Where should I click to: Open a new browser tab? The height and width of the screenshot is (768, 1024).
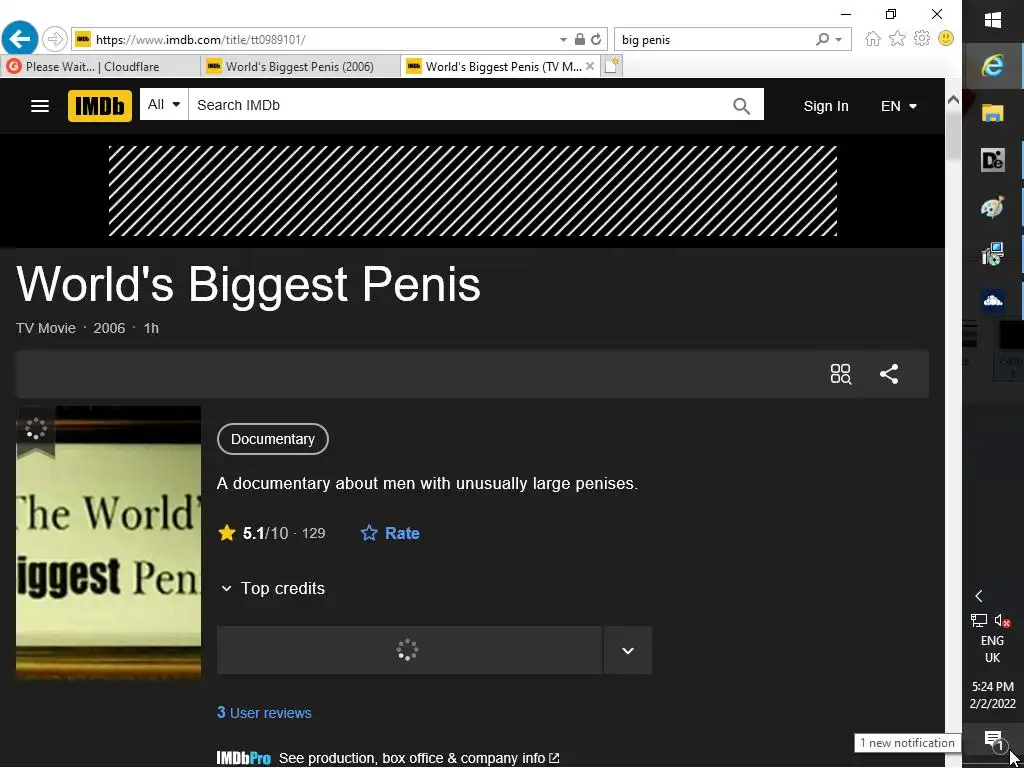(x=611, y=66)
